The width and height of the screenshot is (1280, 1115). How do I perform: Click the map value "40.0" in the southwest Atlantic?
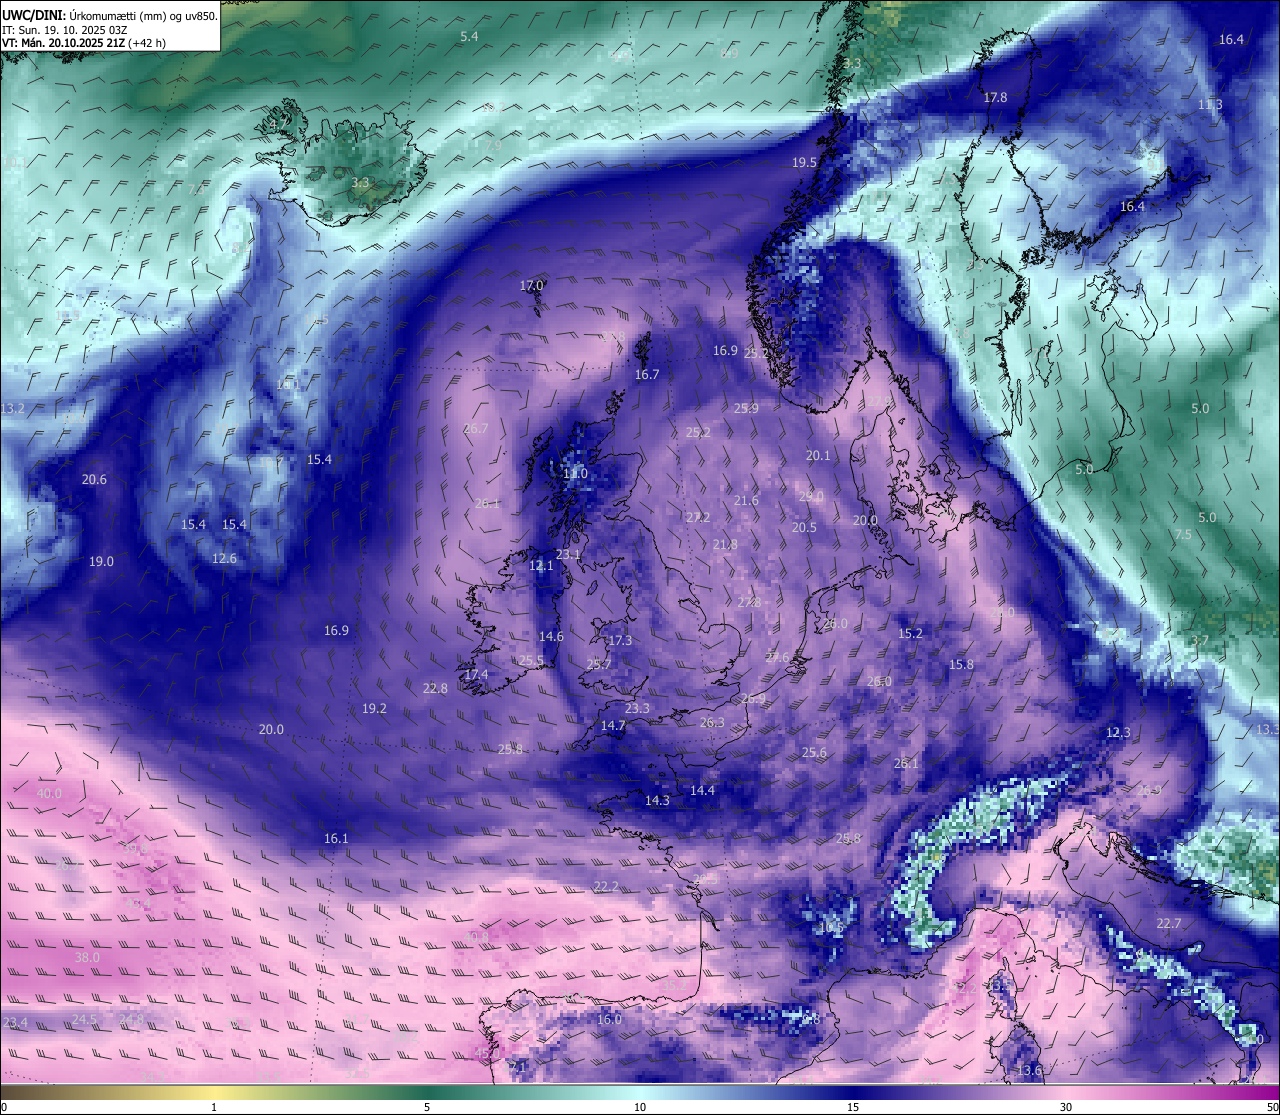(x=49, y=794)
